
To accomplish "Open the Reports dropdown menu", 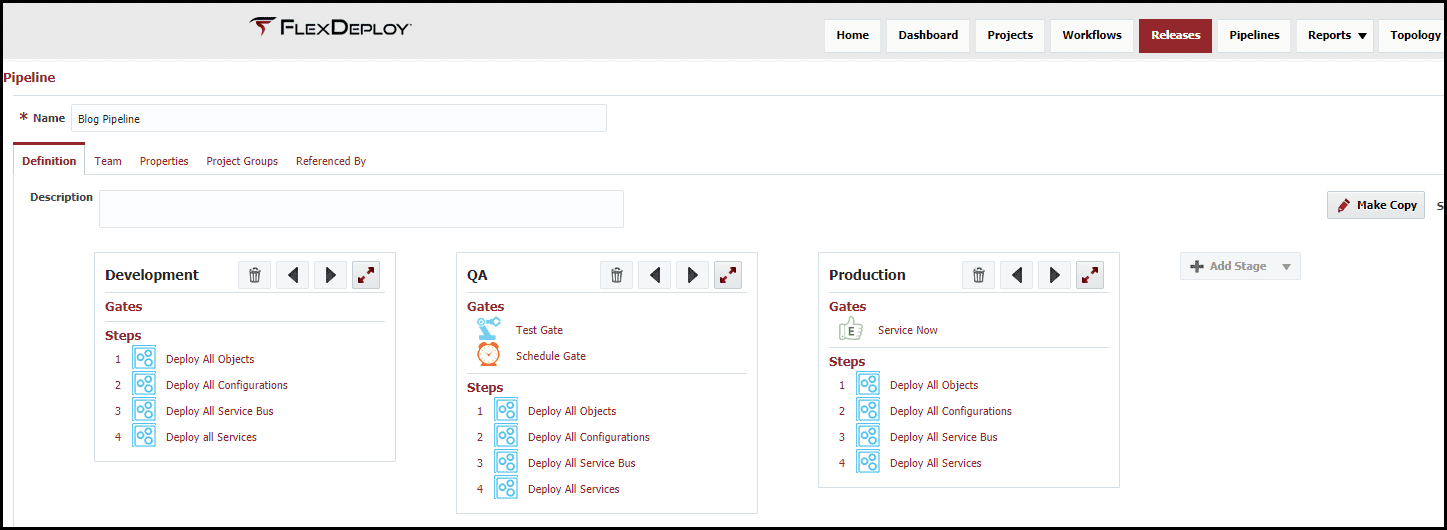I will (1336, 36).
